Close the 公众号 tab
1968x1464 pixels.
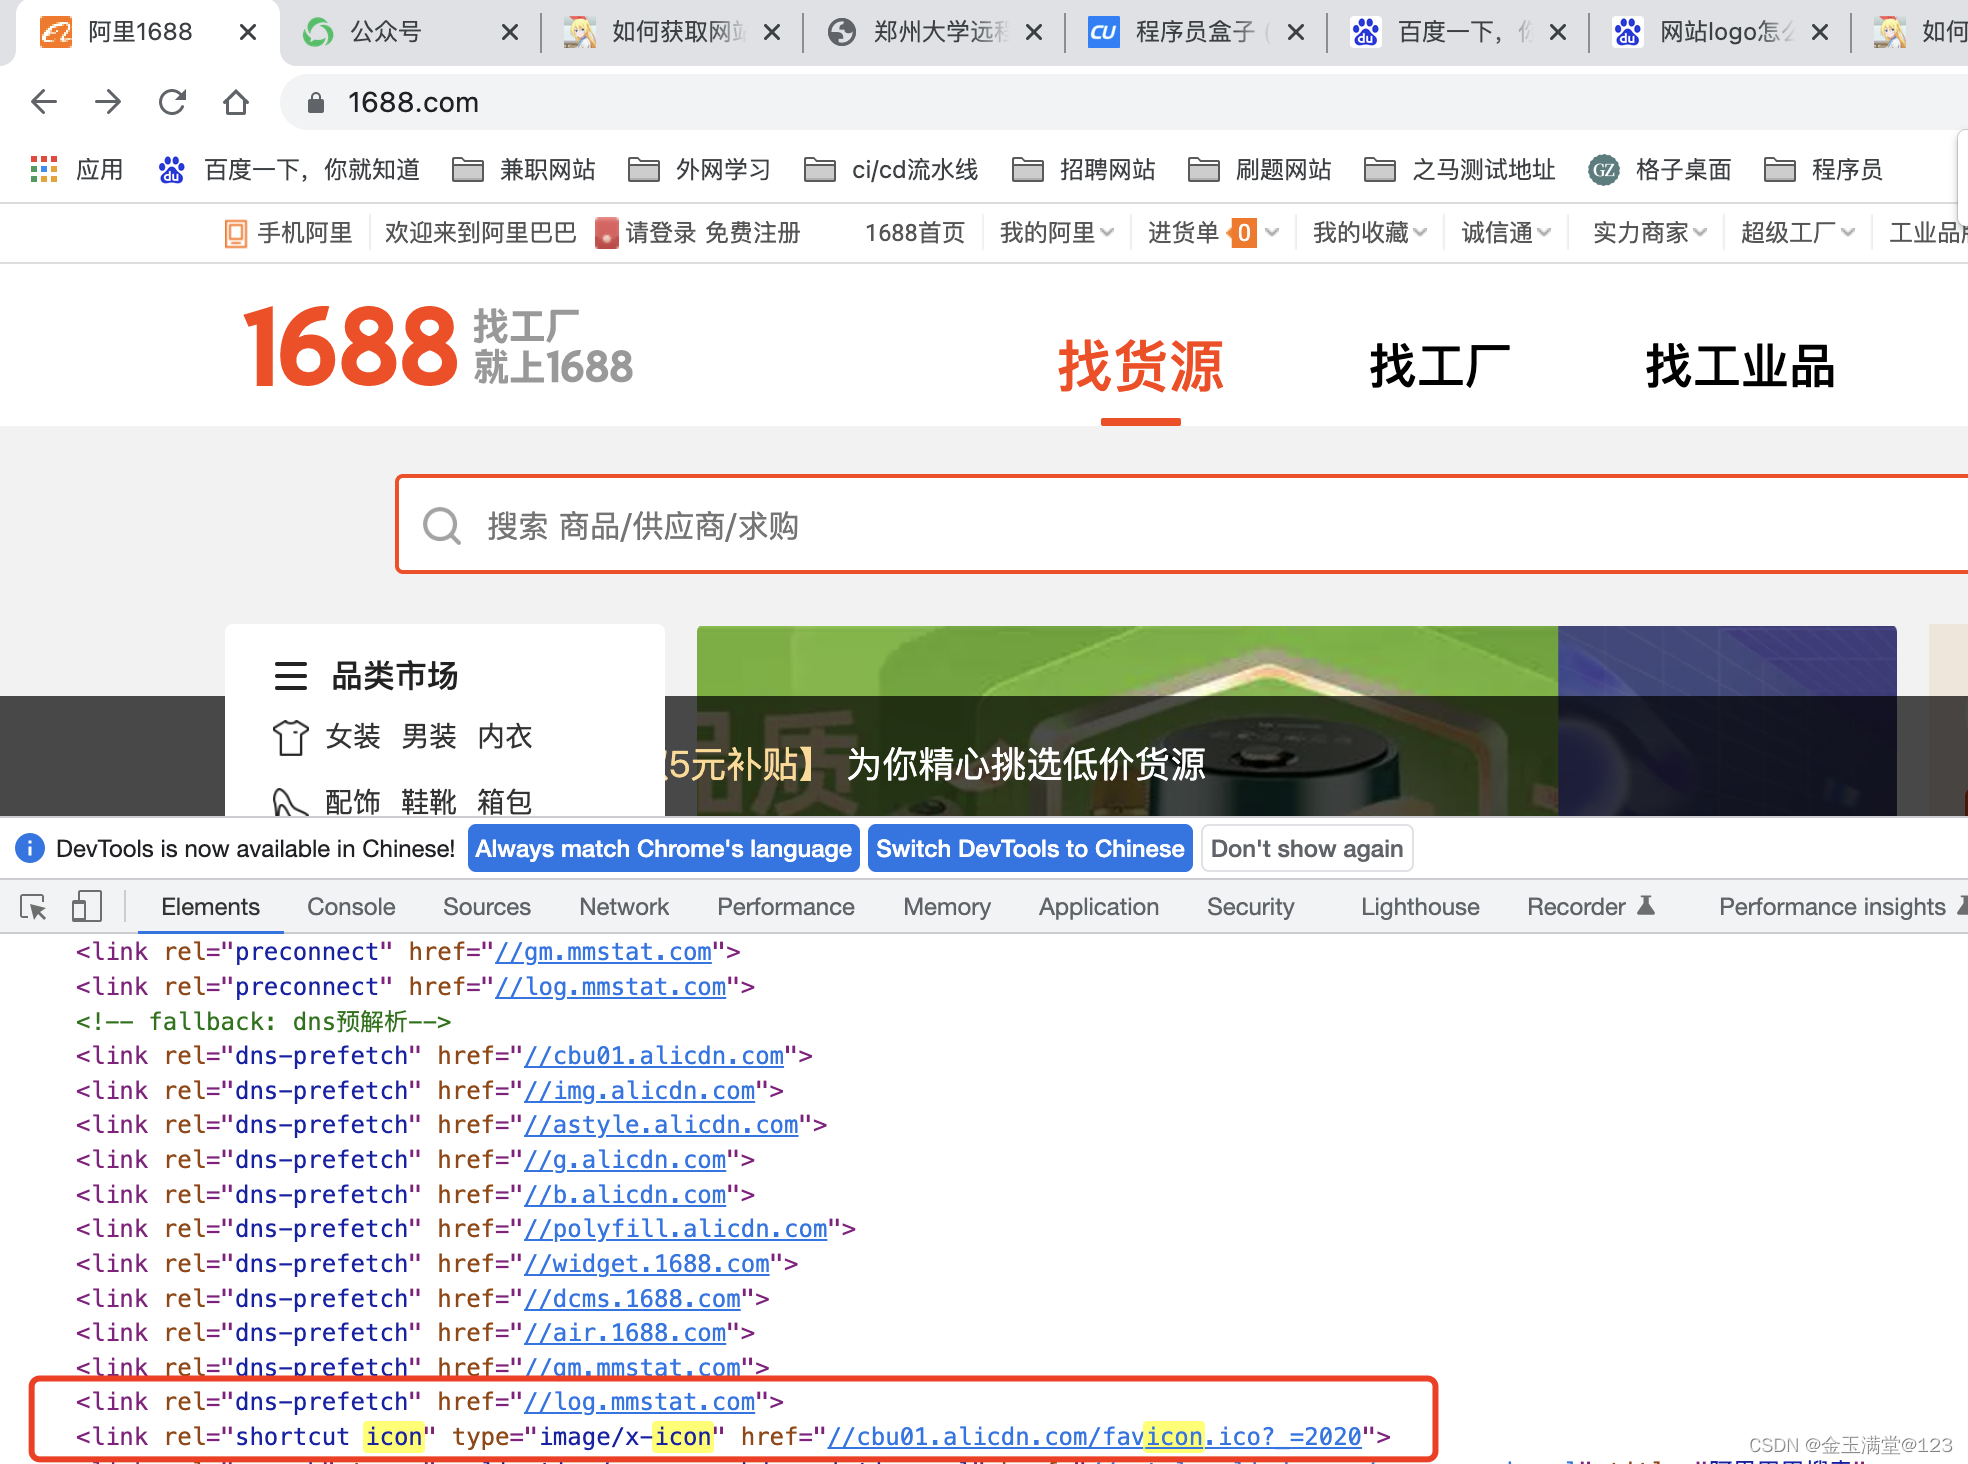(510, 32)
